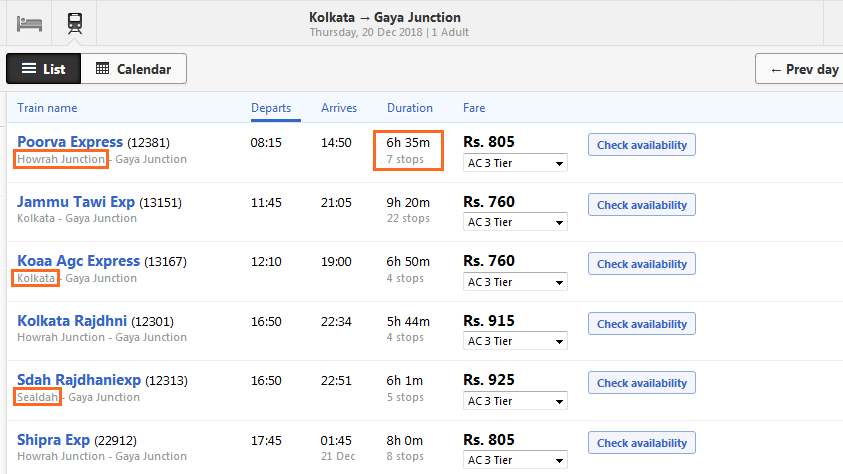Click the Calendar grid icon
The height and width of the screenshot is (474, 843).
[x=102, y=69]
